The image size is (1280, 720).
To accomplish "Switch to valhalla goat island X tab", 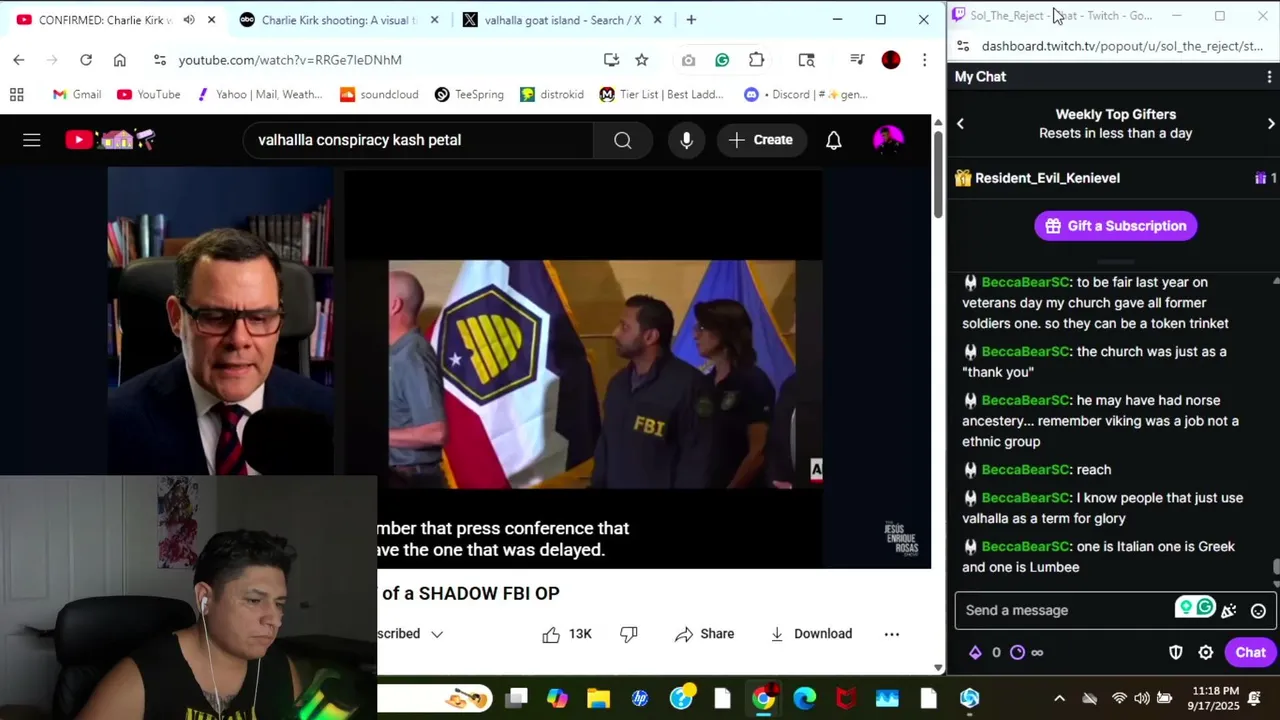I will coord(562,20).
